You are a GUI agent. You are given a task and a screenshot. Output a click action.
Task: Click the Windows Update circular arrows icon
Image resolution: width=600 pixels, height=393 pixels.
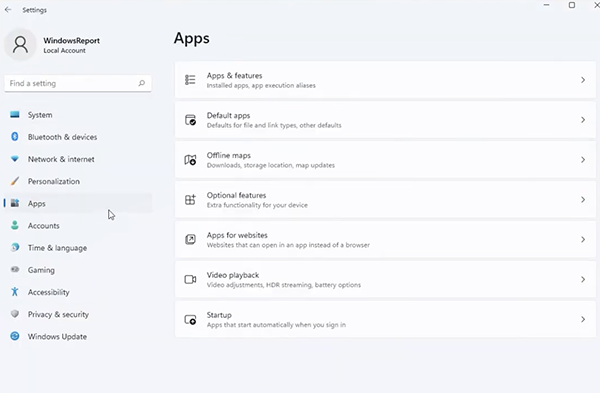click(x=15, y=336)
